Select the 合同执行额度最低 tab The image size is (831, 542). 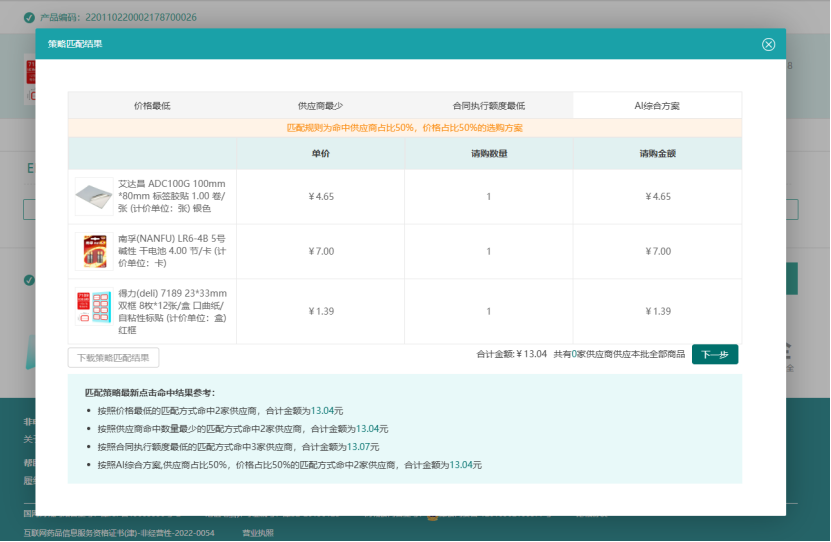pyautogui.click(x=488, y=105)
